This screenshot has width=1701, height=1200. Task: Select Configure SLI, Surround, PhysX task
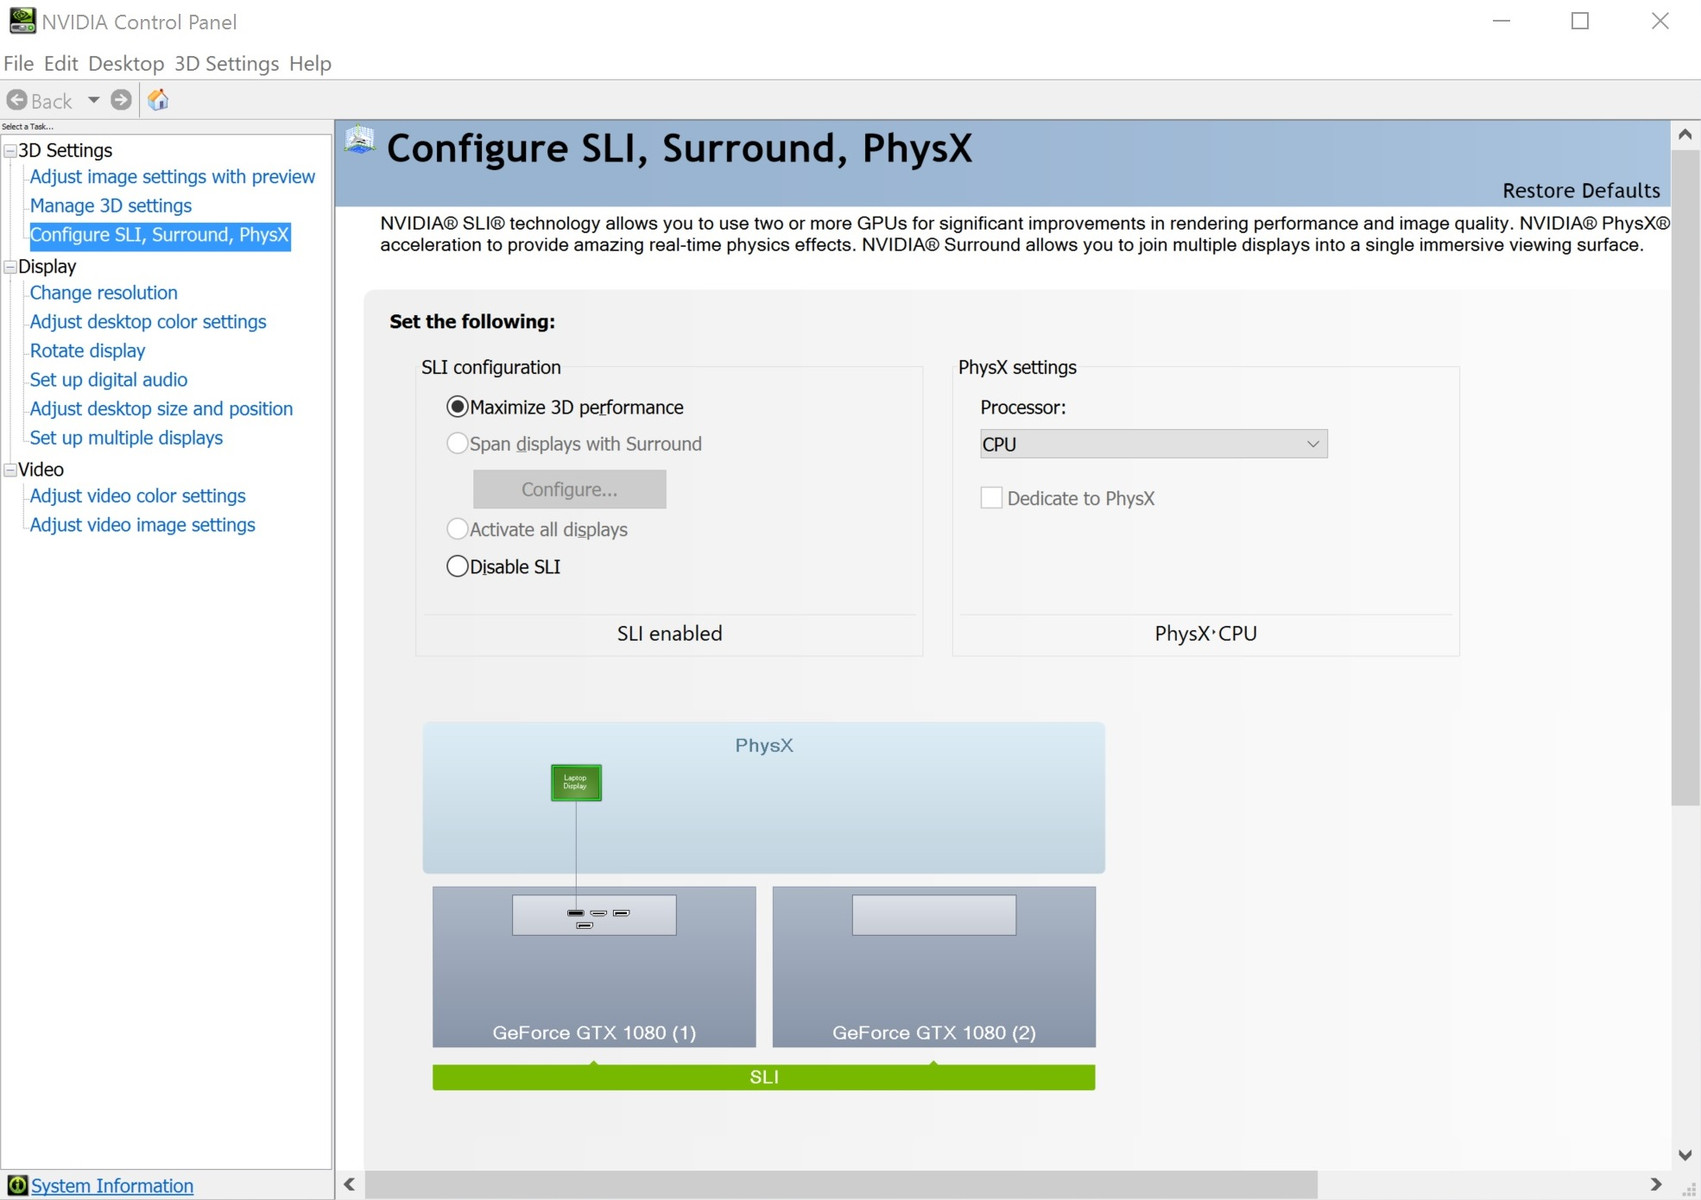(160, 235)
